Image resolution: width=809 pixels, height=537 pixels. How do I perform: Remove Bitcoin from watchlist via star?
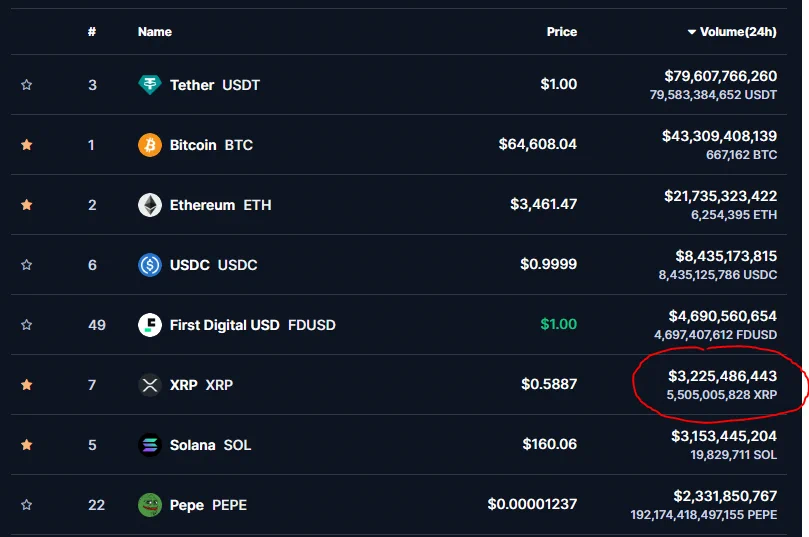point(26,145)
